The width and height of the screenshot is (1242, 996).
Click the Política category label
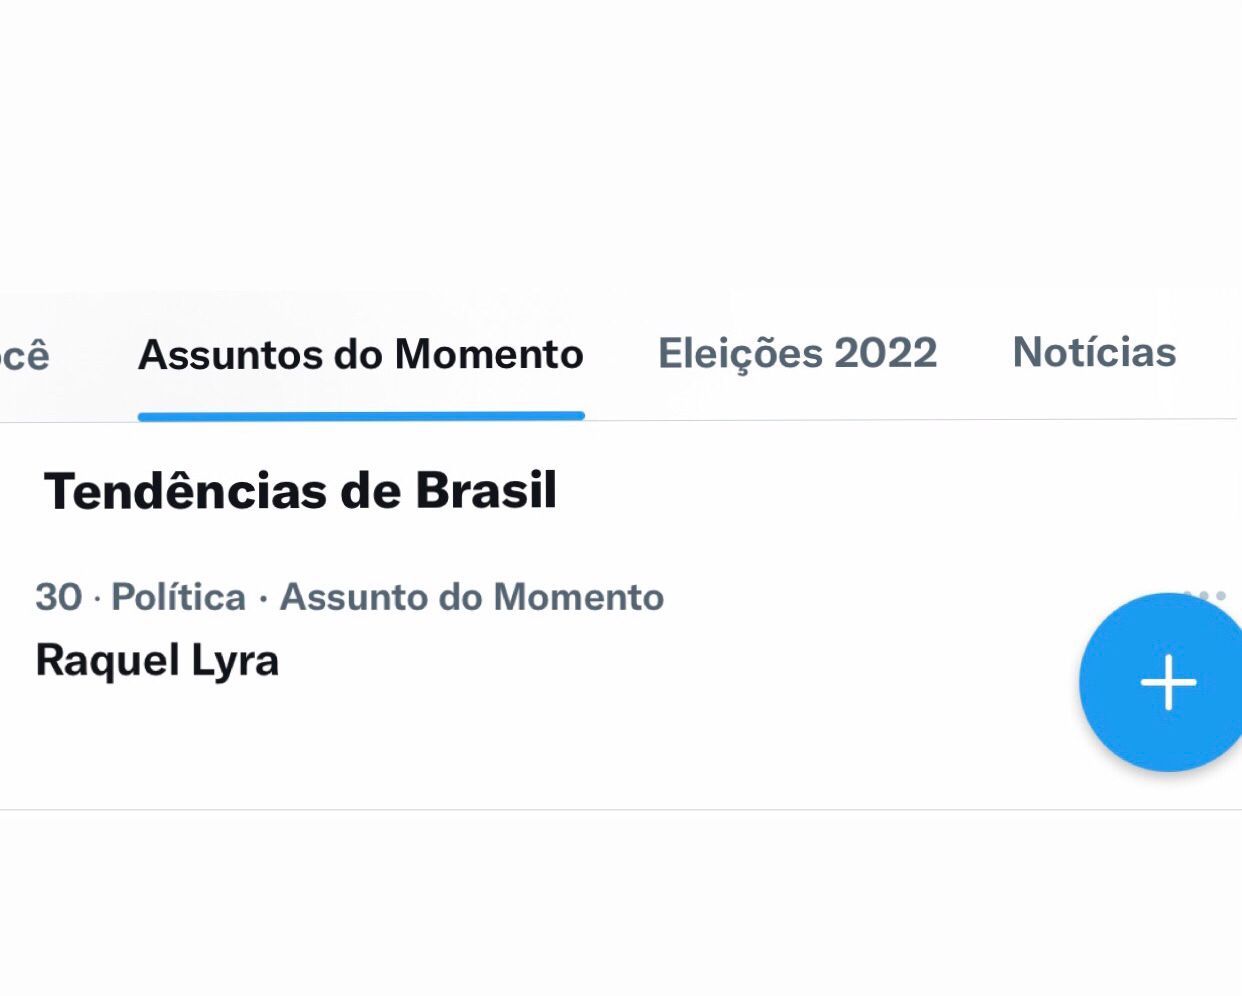178,597
